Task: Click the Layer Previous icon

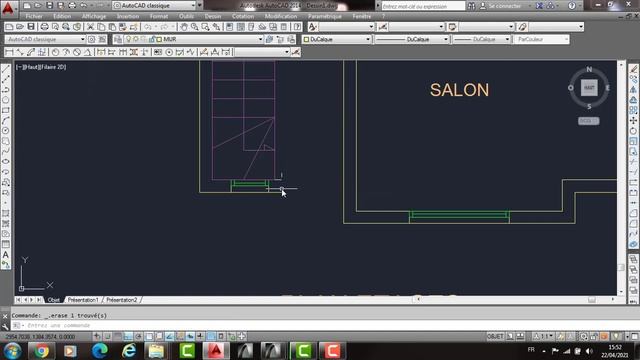Action: pyautogui.click(x=280, y=39)
